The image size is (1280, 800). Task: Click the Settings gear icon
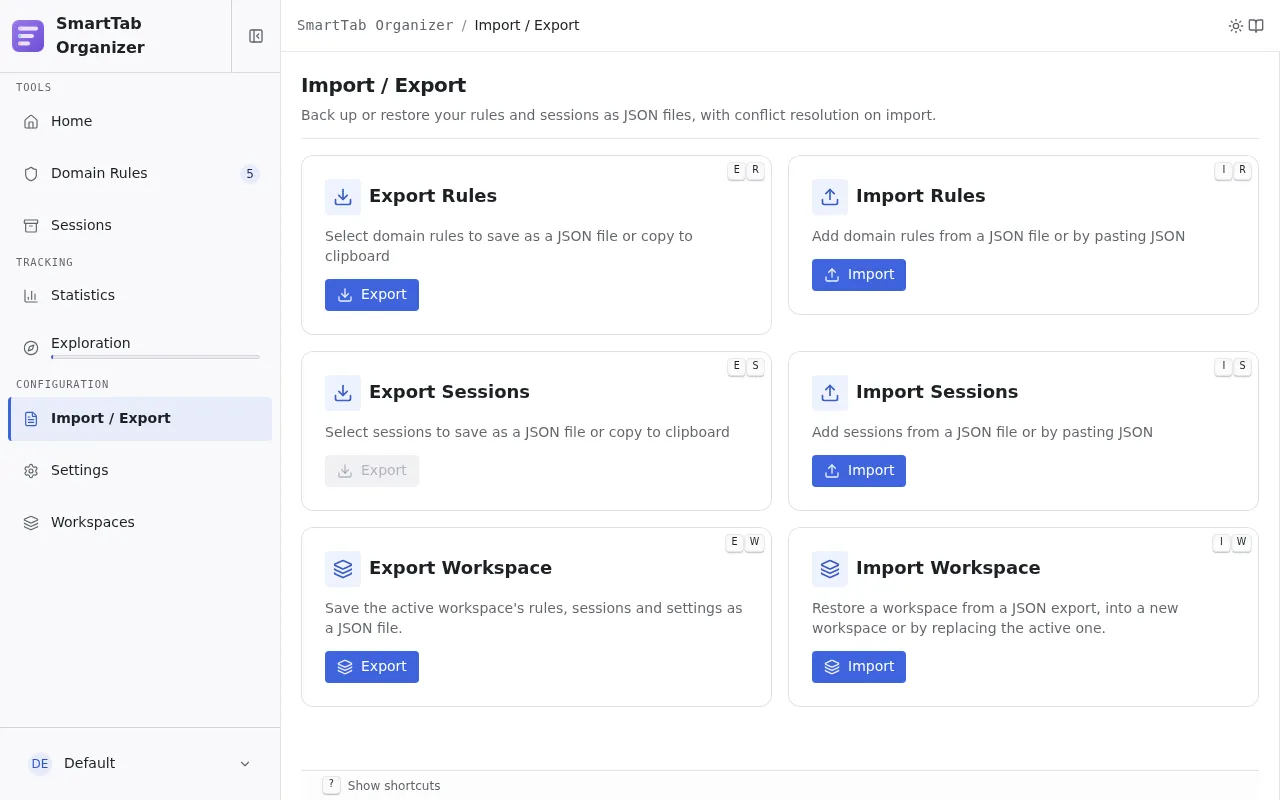click(31, 471)
